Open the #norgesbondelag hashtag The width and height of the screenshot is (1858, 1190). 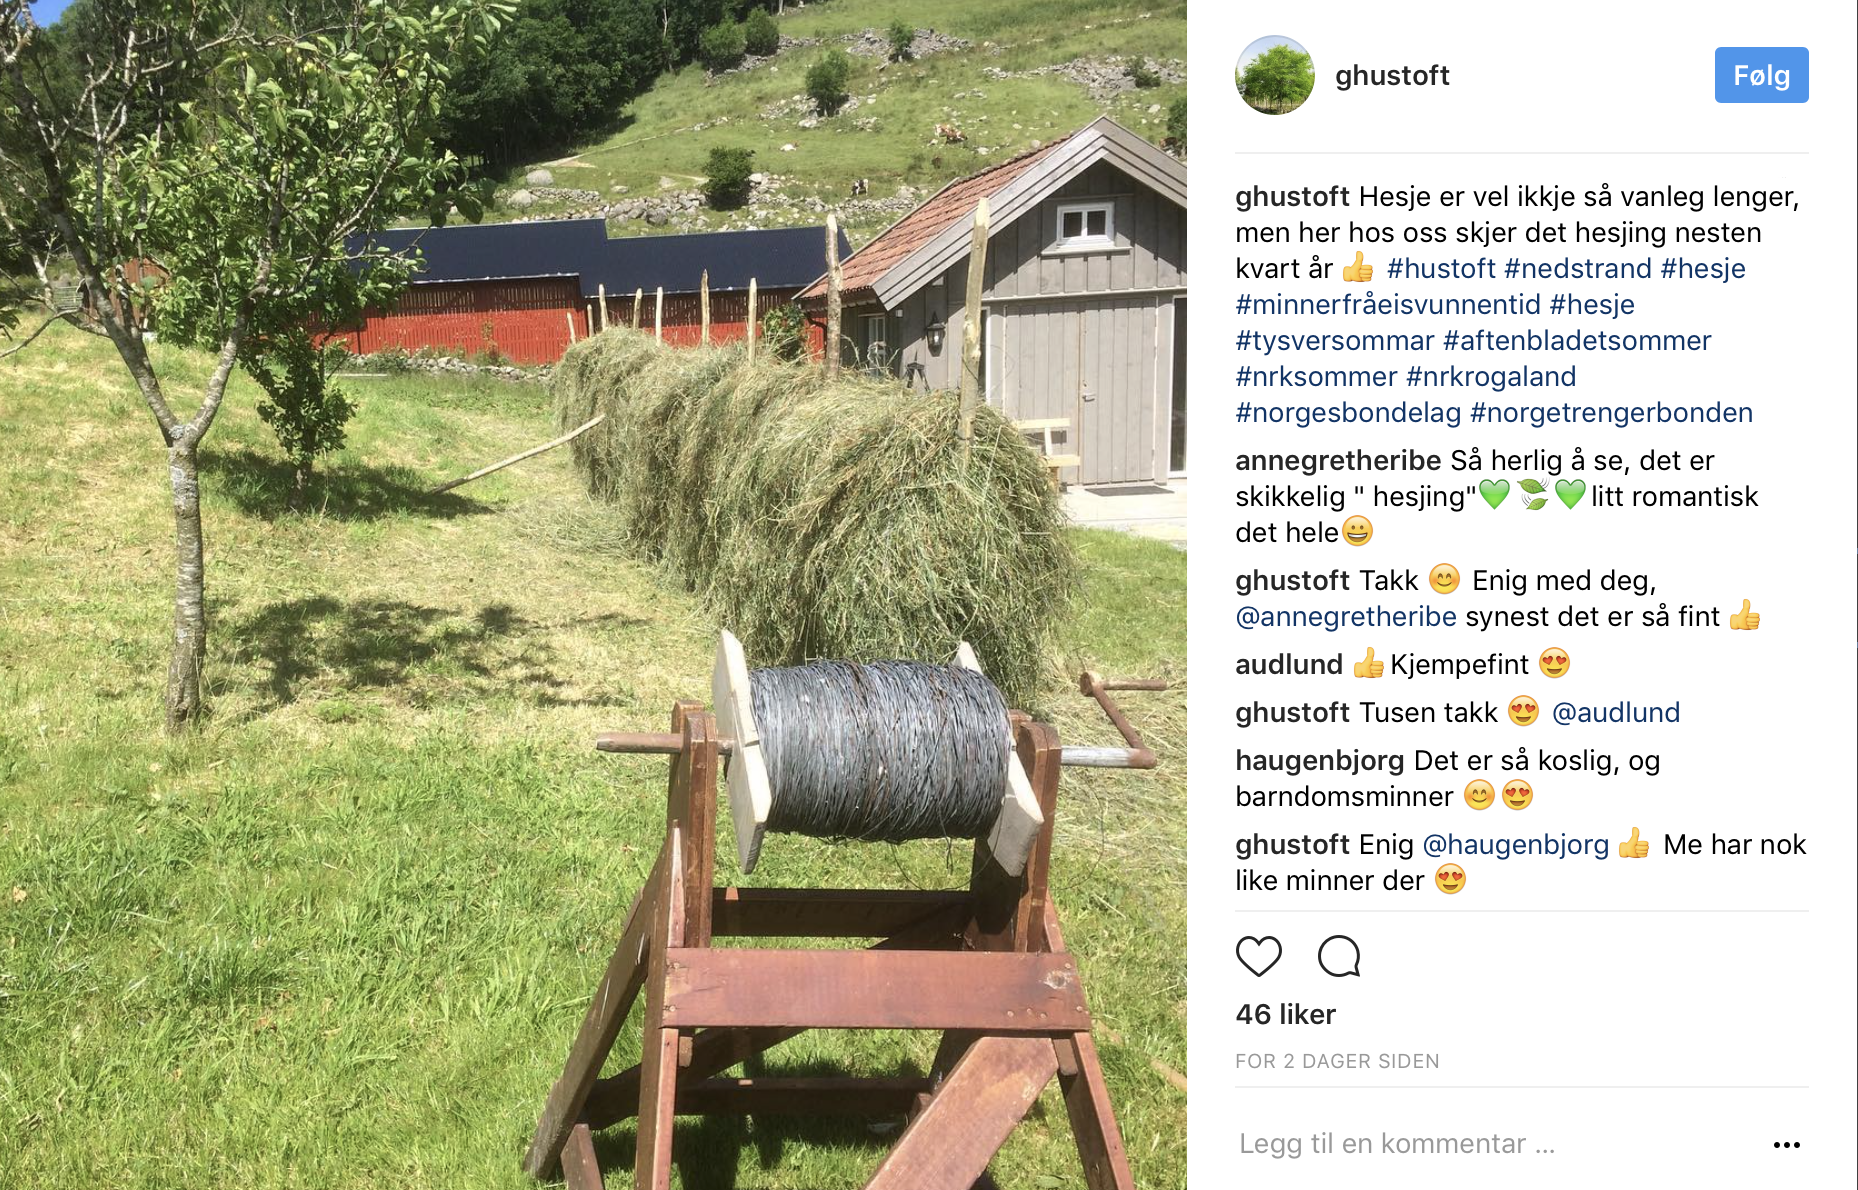(x=1348, y=412)
